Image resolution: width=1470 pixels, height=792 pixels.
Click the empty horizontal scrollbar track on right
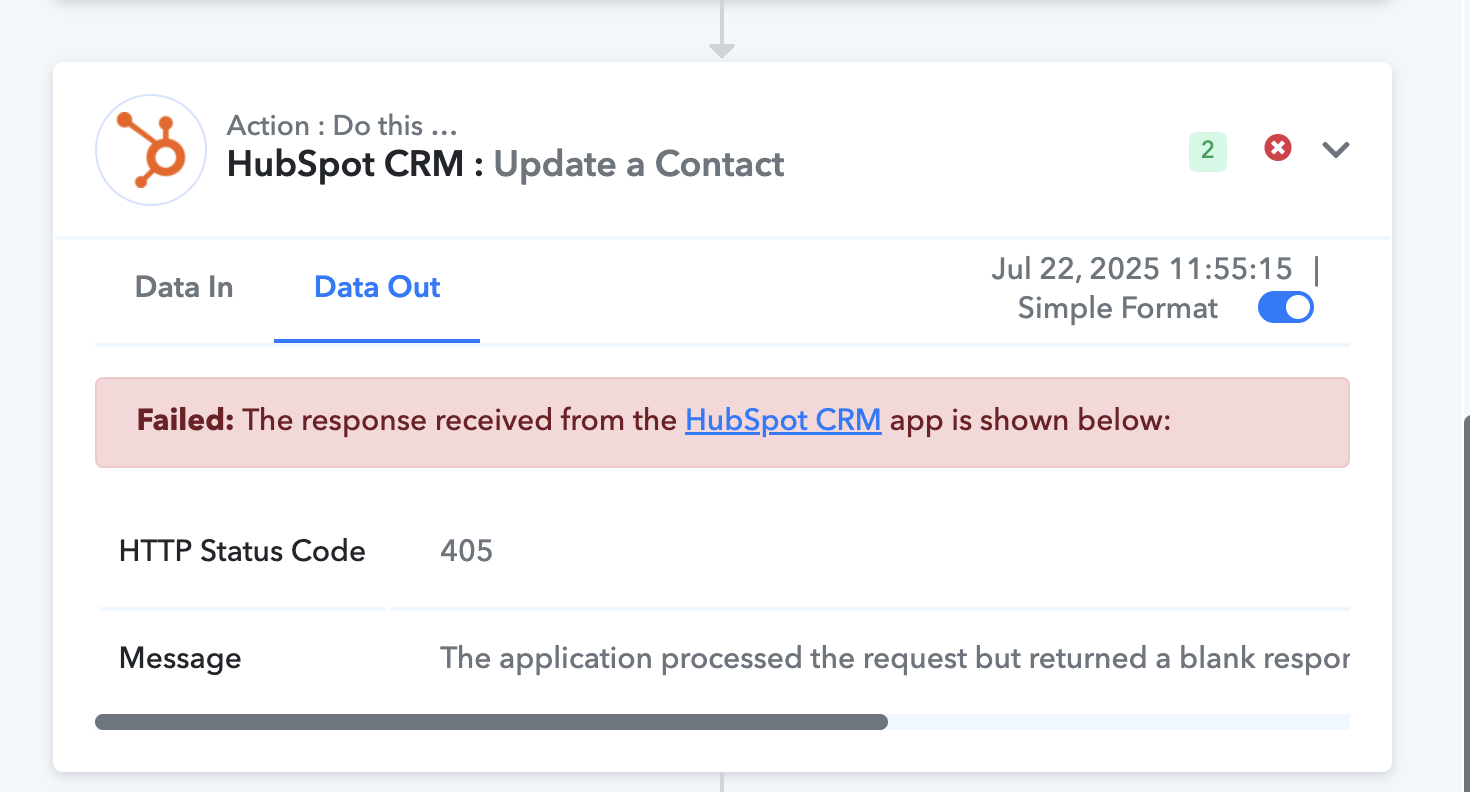coord(1119,722)
